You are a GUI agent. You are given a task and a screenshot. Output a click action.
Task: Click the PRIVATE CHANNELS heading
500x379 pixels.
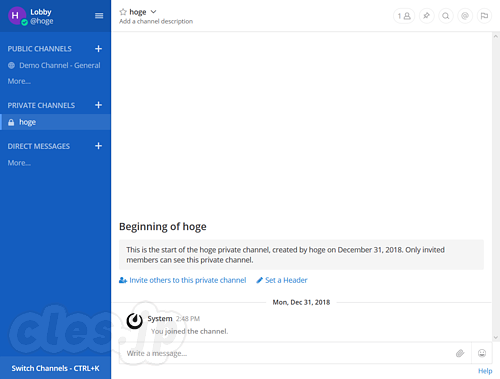point(41,105)
